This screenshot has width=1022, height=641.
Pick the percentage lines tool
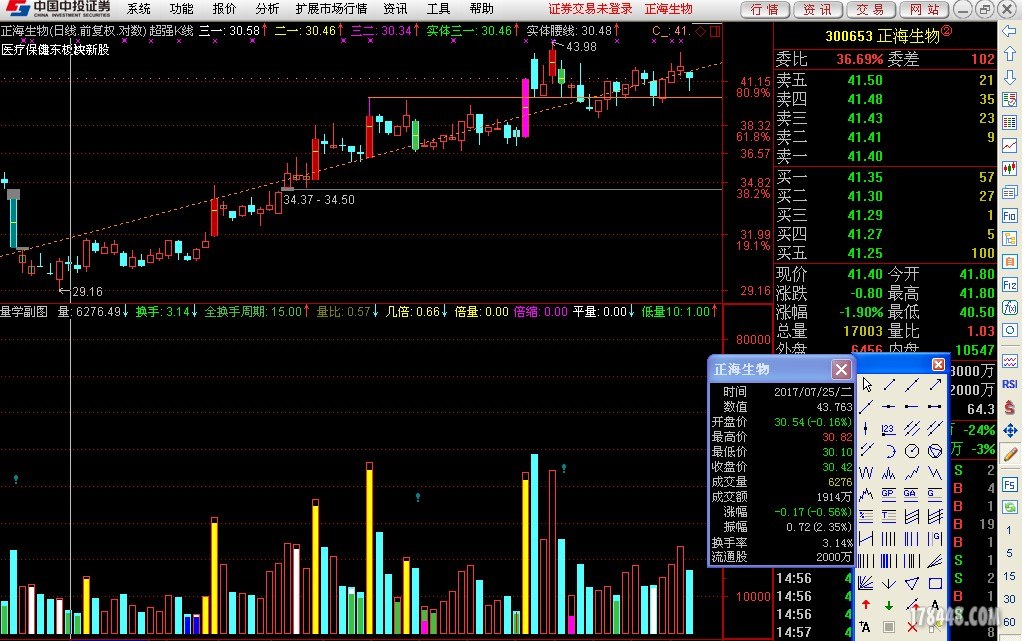866,516
